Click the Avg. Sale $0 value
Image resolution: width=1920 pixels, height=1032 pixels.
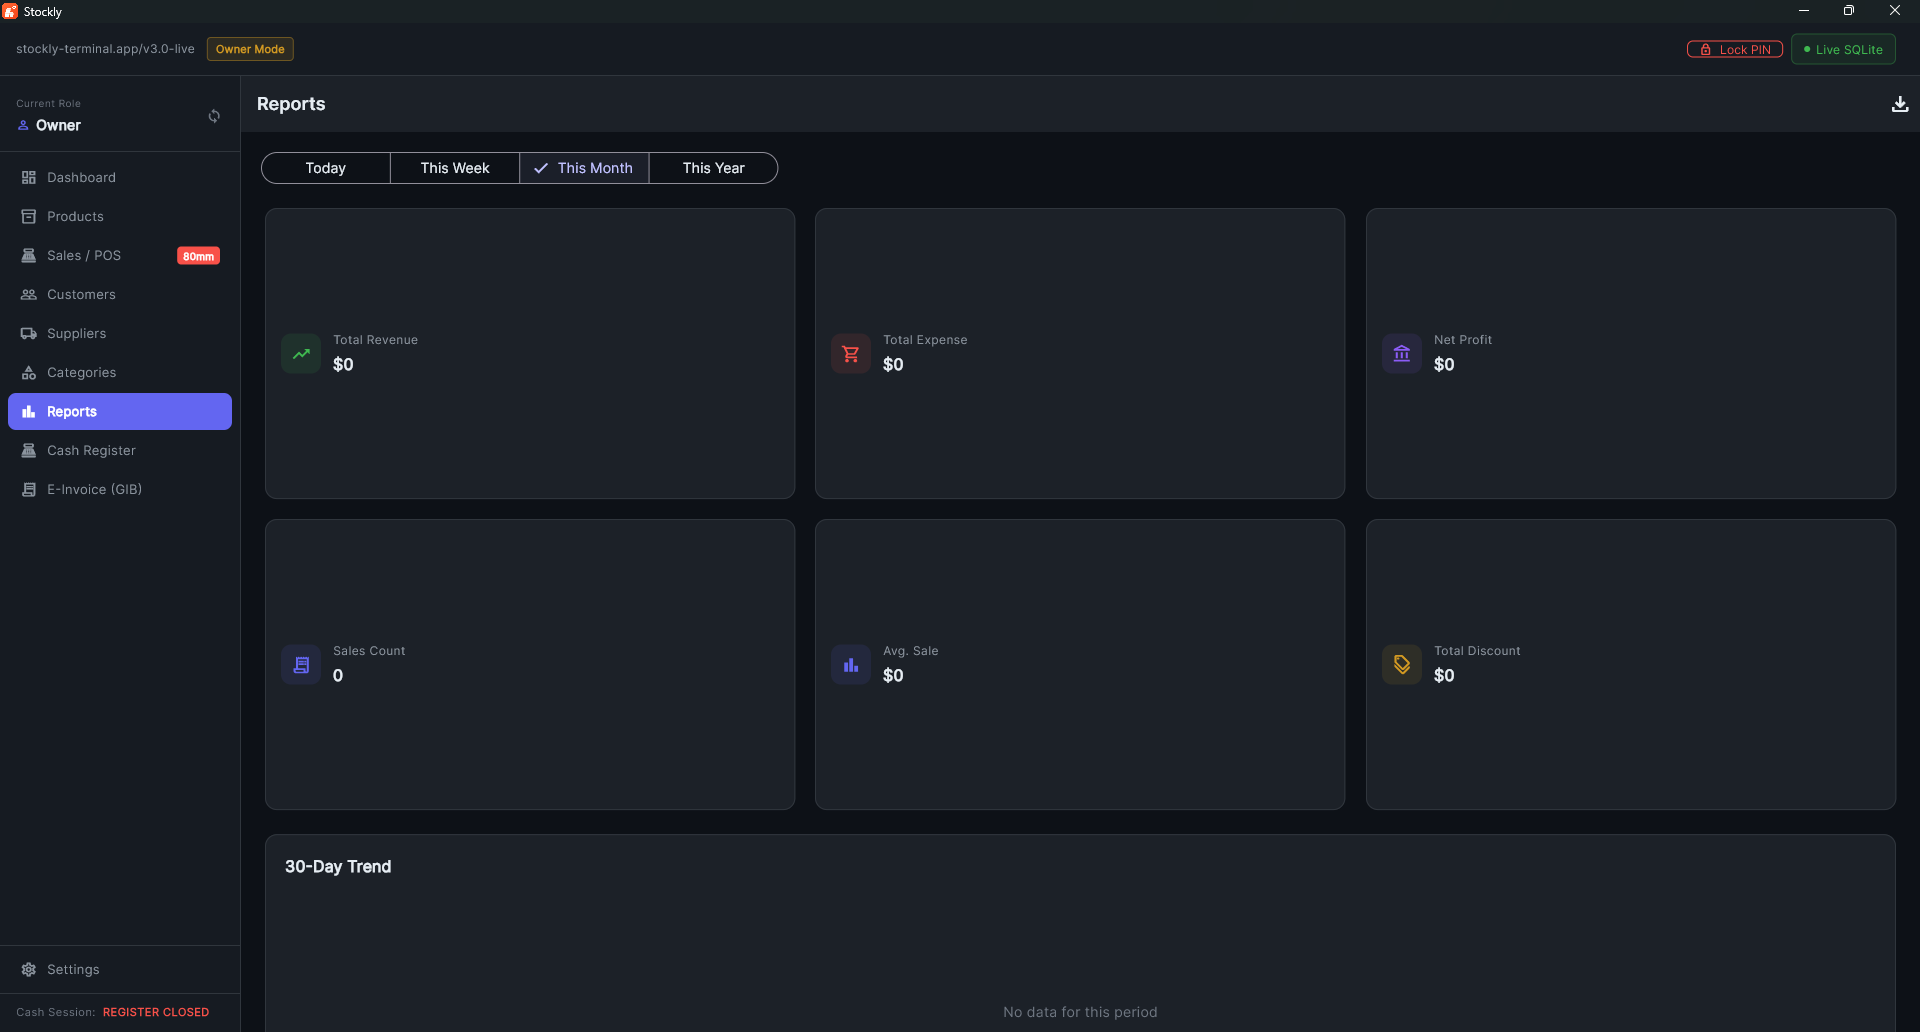click(893, 676)
